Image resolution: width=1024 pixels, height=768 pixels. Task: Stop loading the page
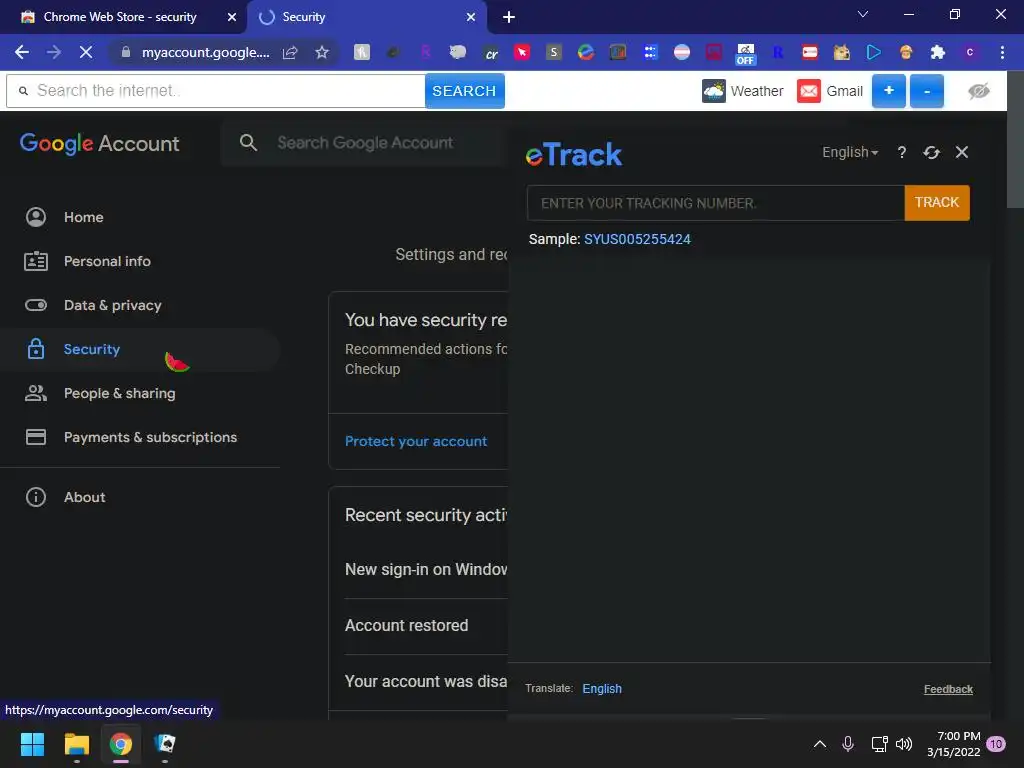point(86,52)
